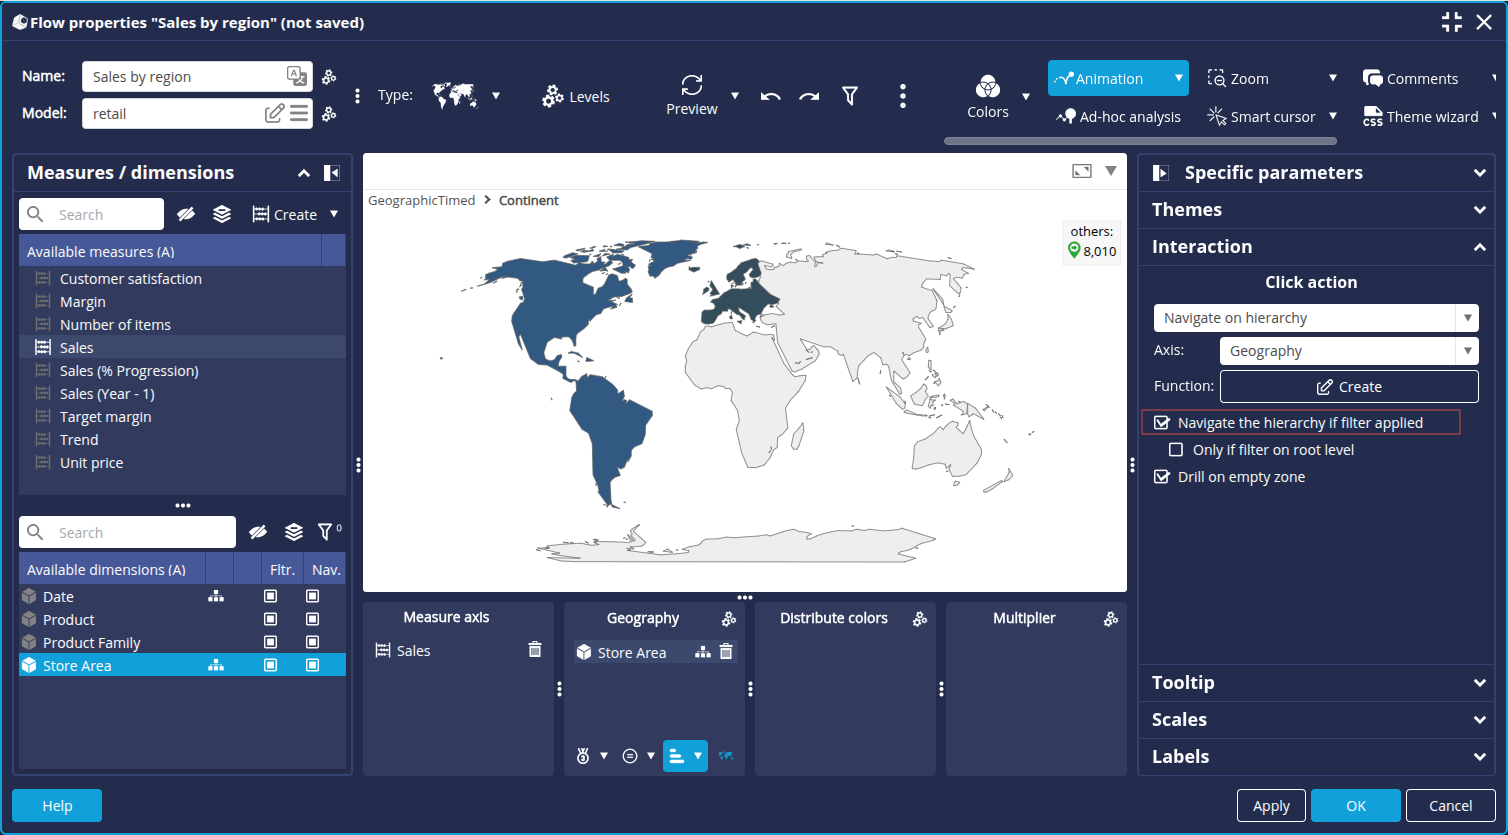Select the Product Family dimension
1508x835 pixels.
pos(92,643)
